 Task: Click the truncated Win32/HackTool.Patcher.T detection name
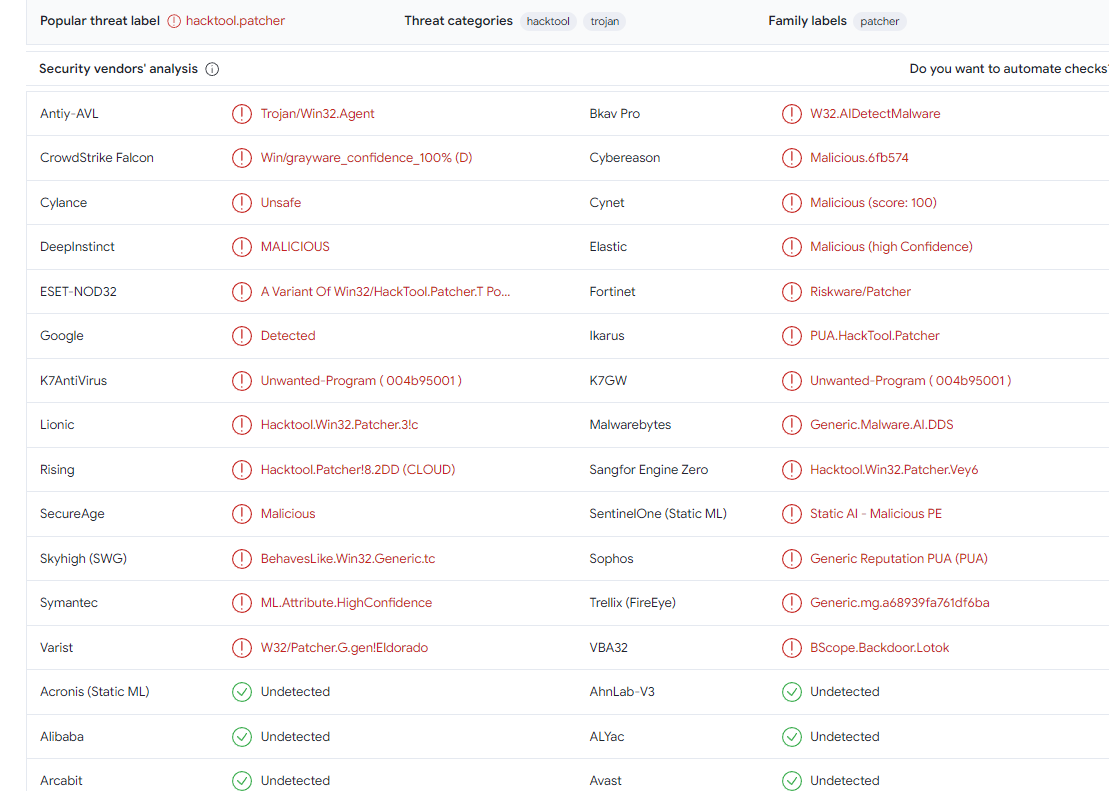coord(385,291)
